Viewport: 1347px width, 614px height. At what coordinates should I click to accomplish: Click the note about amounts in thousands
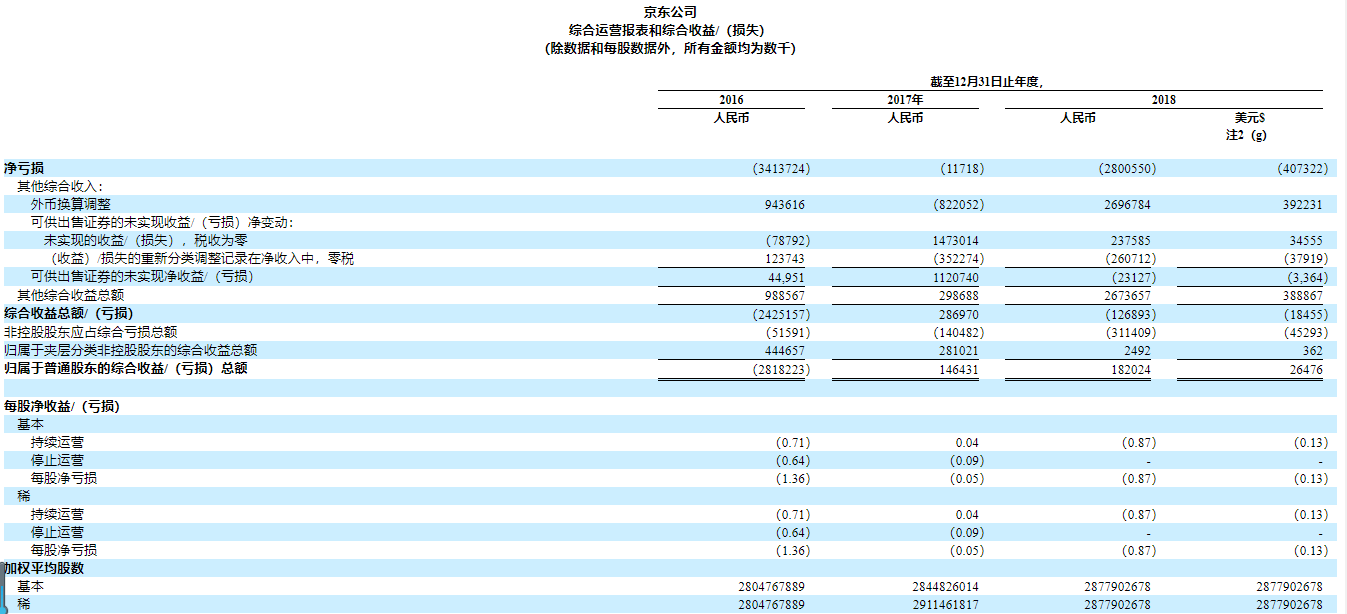(x=670, y=48)
